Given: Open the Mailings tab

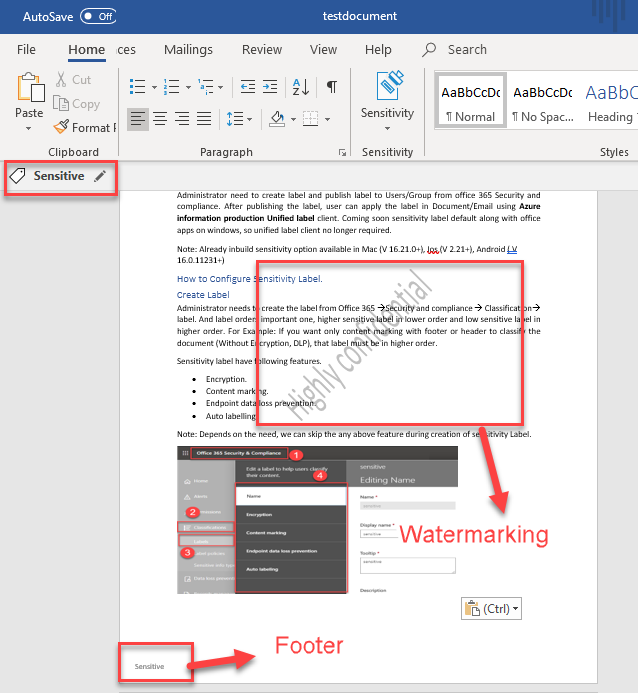Looking at the screenshot, I should (188, 49).
